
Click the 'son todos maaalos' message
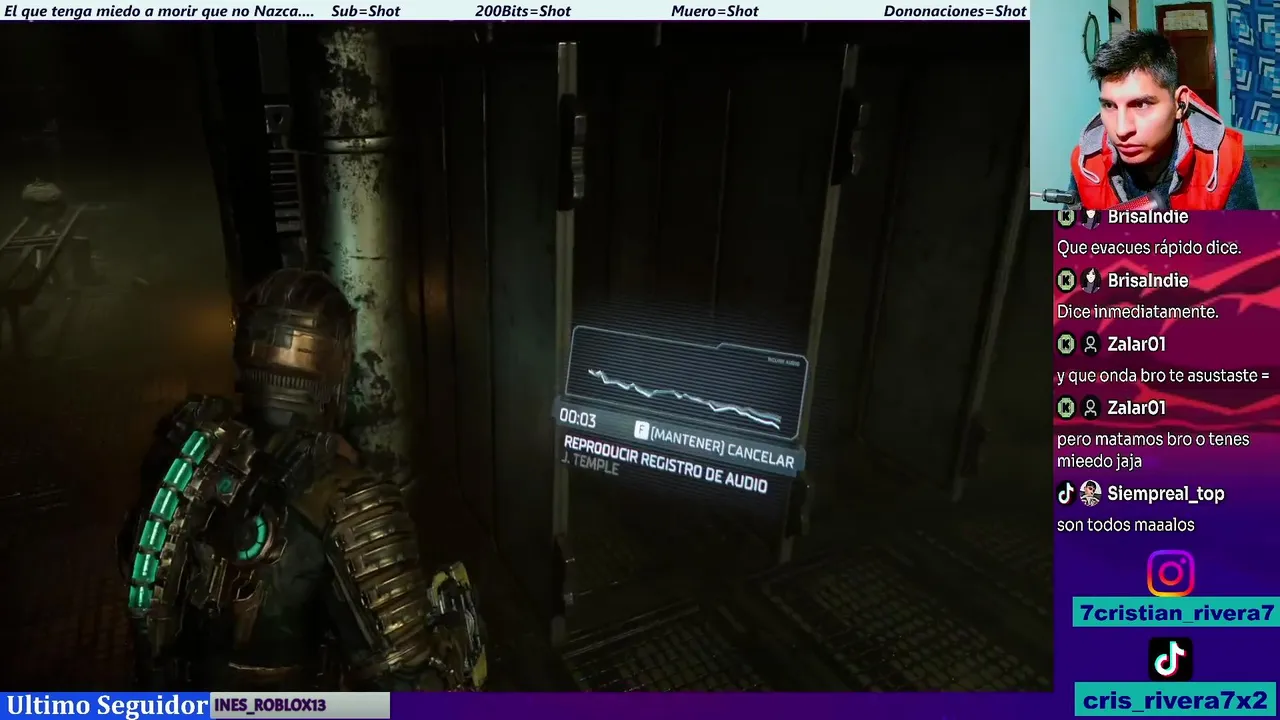(1125, 525)
